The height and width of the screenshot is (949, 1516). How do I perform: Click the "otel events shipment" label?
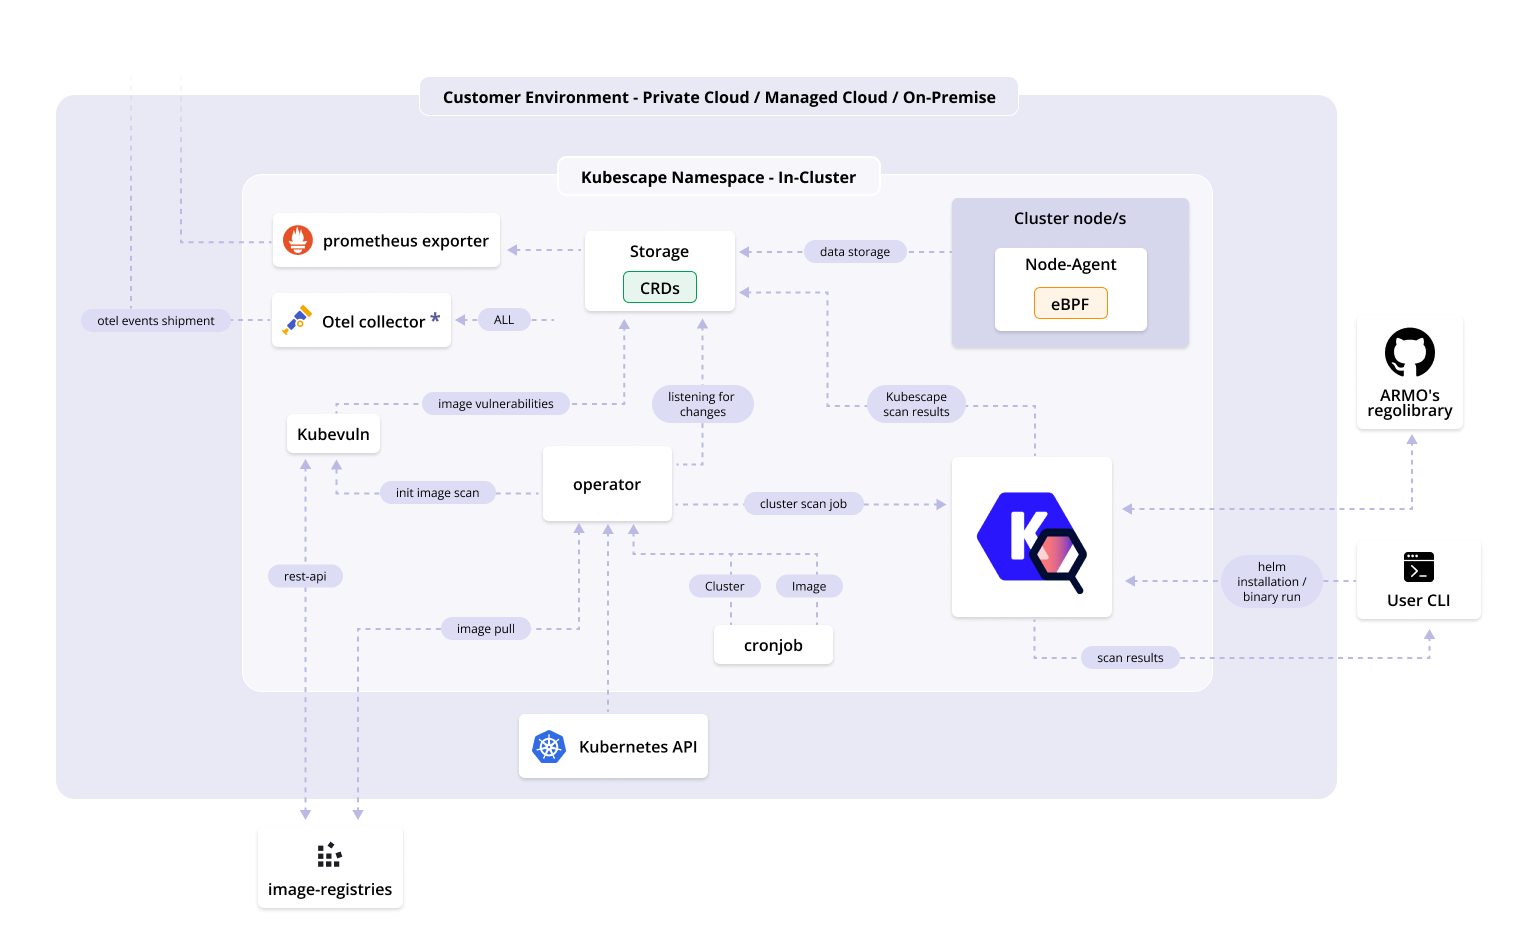(156, 321)
